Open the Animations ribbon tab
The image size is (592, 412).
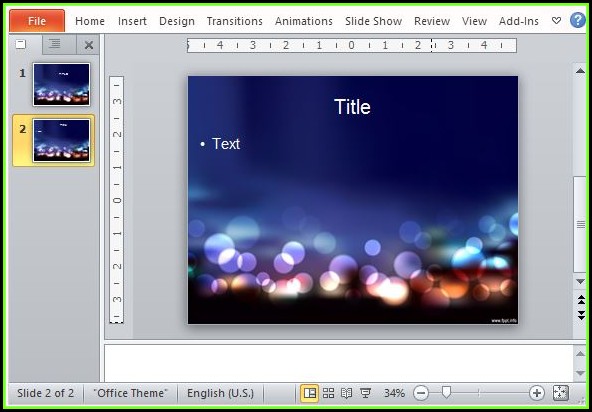[x=304, y=21]
